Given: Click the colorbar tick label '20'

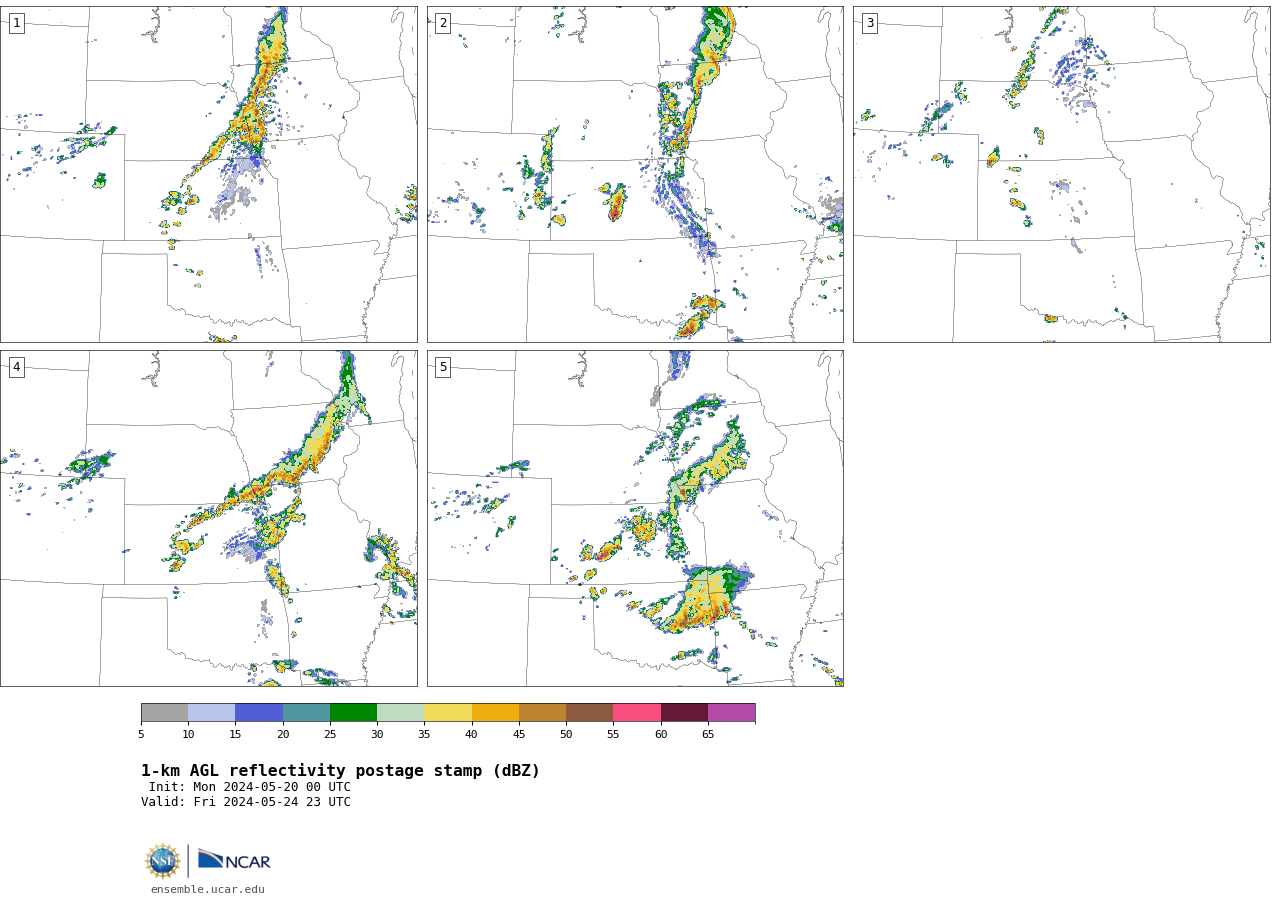Looking at the screenshot, I should point(283,735).
